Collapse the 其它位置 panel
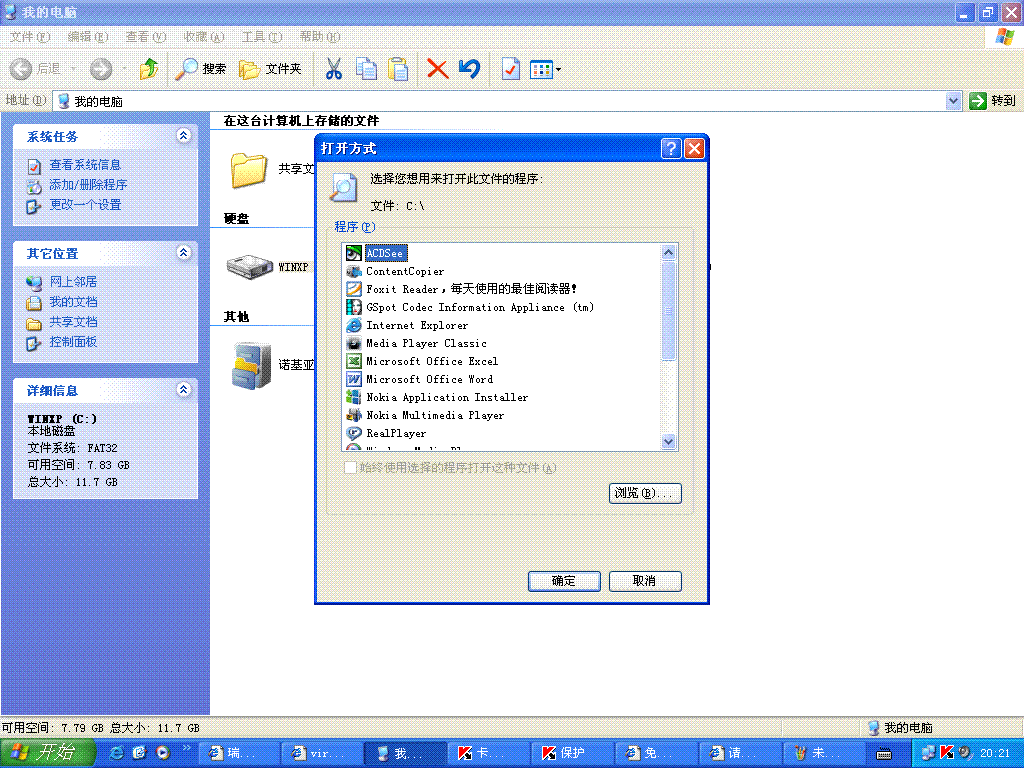The image size is (1024, 768). tap(184, 253)
